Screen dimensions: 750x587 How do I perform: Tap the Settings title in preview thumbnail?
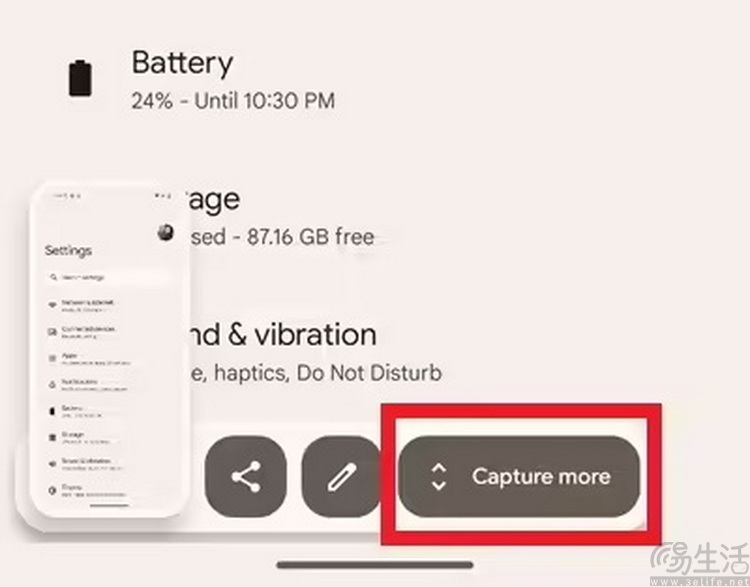[x=68, y=251]
